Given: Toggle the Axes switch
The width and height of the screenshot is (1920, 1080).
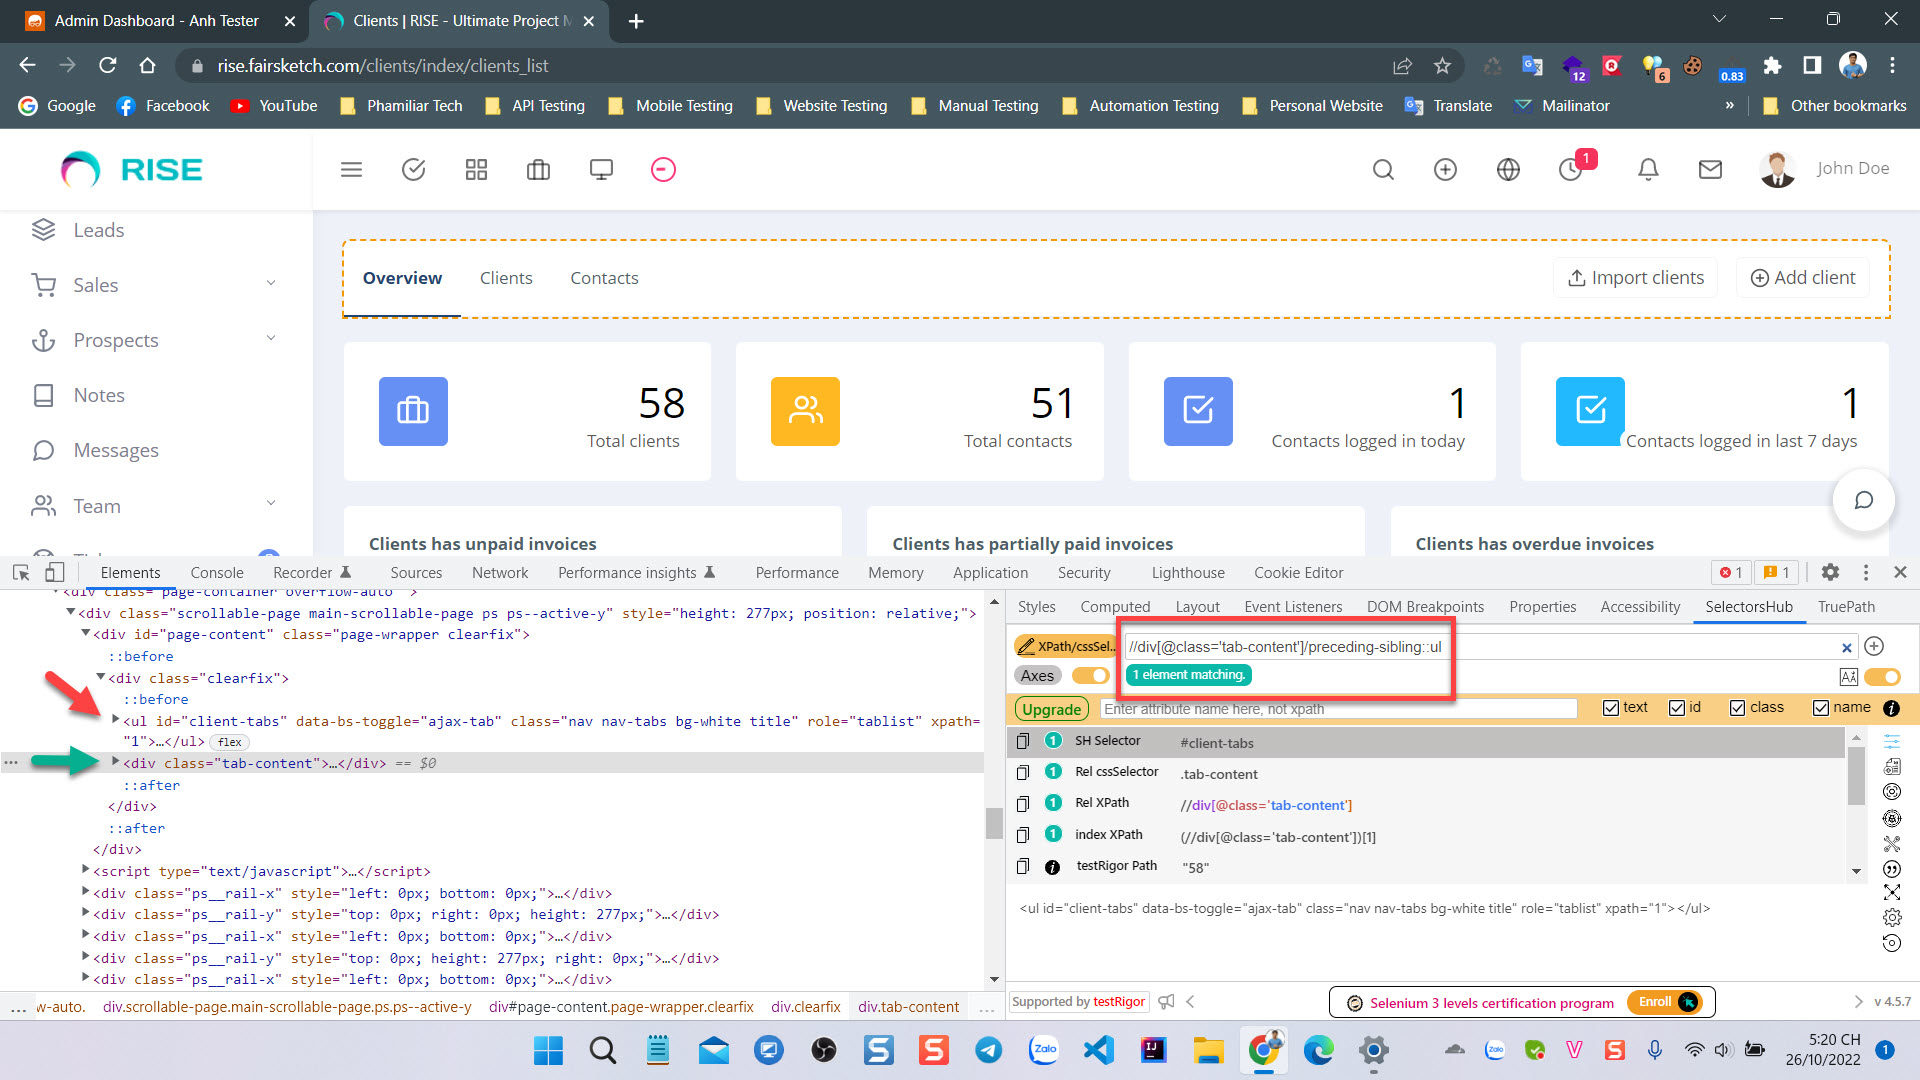Looking at the screenshot, I should (x=1090, y=676).
